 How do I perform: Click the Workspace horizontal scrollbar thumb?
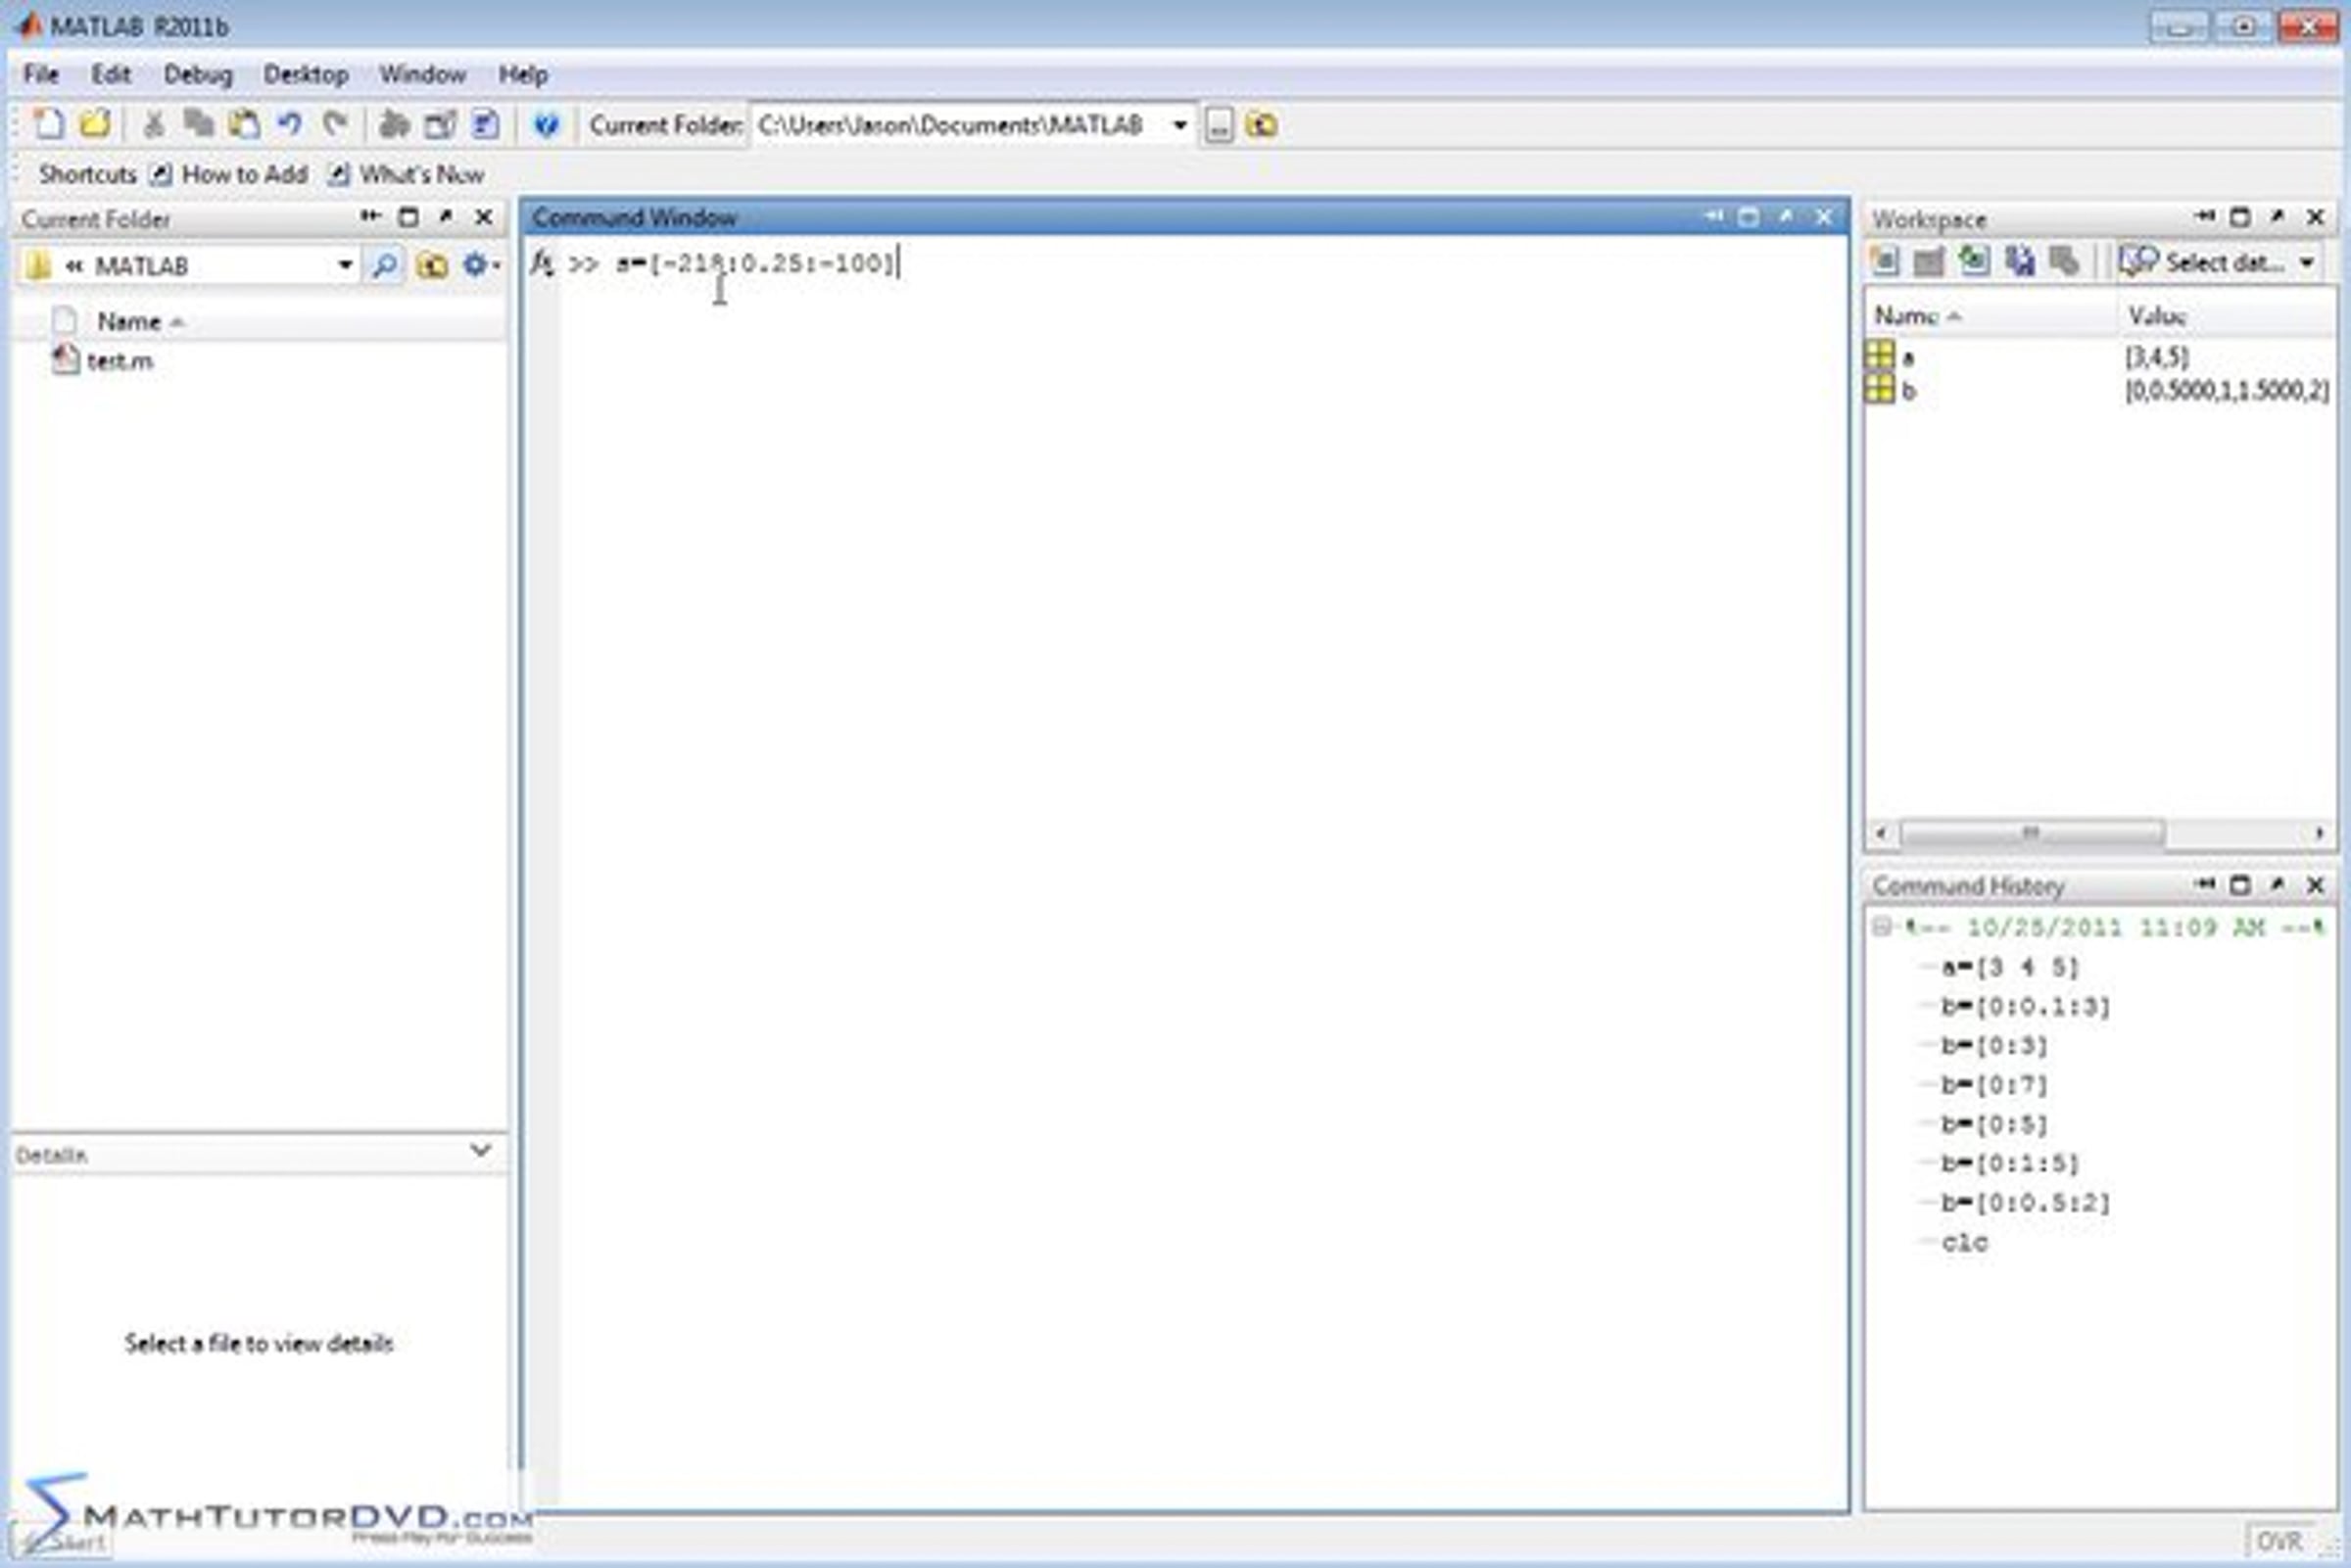coord(2032,833)
